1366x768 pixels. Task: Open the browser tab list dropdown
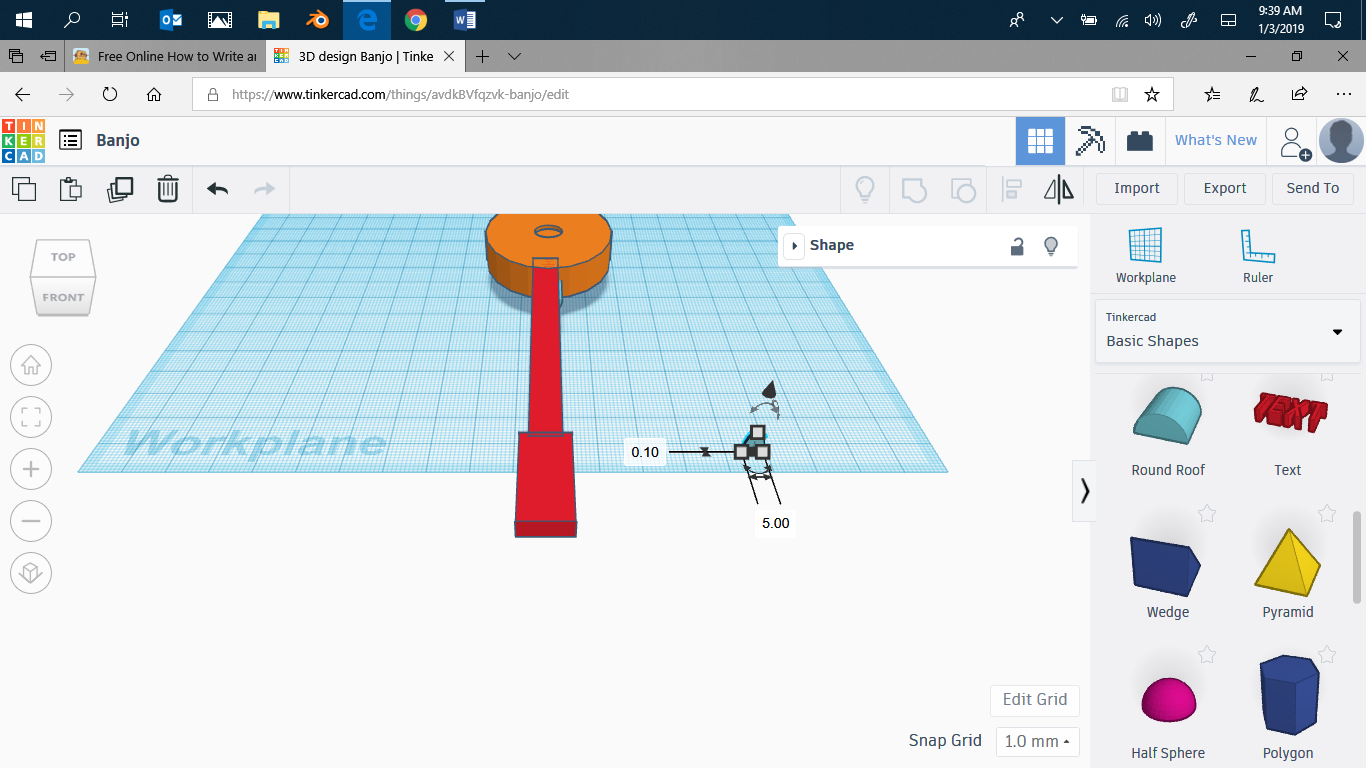click(x=514, y=57)
